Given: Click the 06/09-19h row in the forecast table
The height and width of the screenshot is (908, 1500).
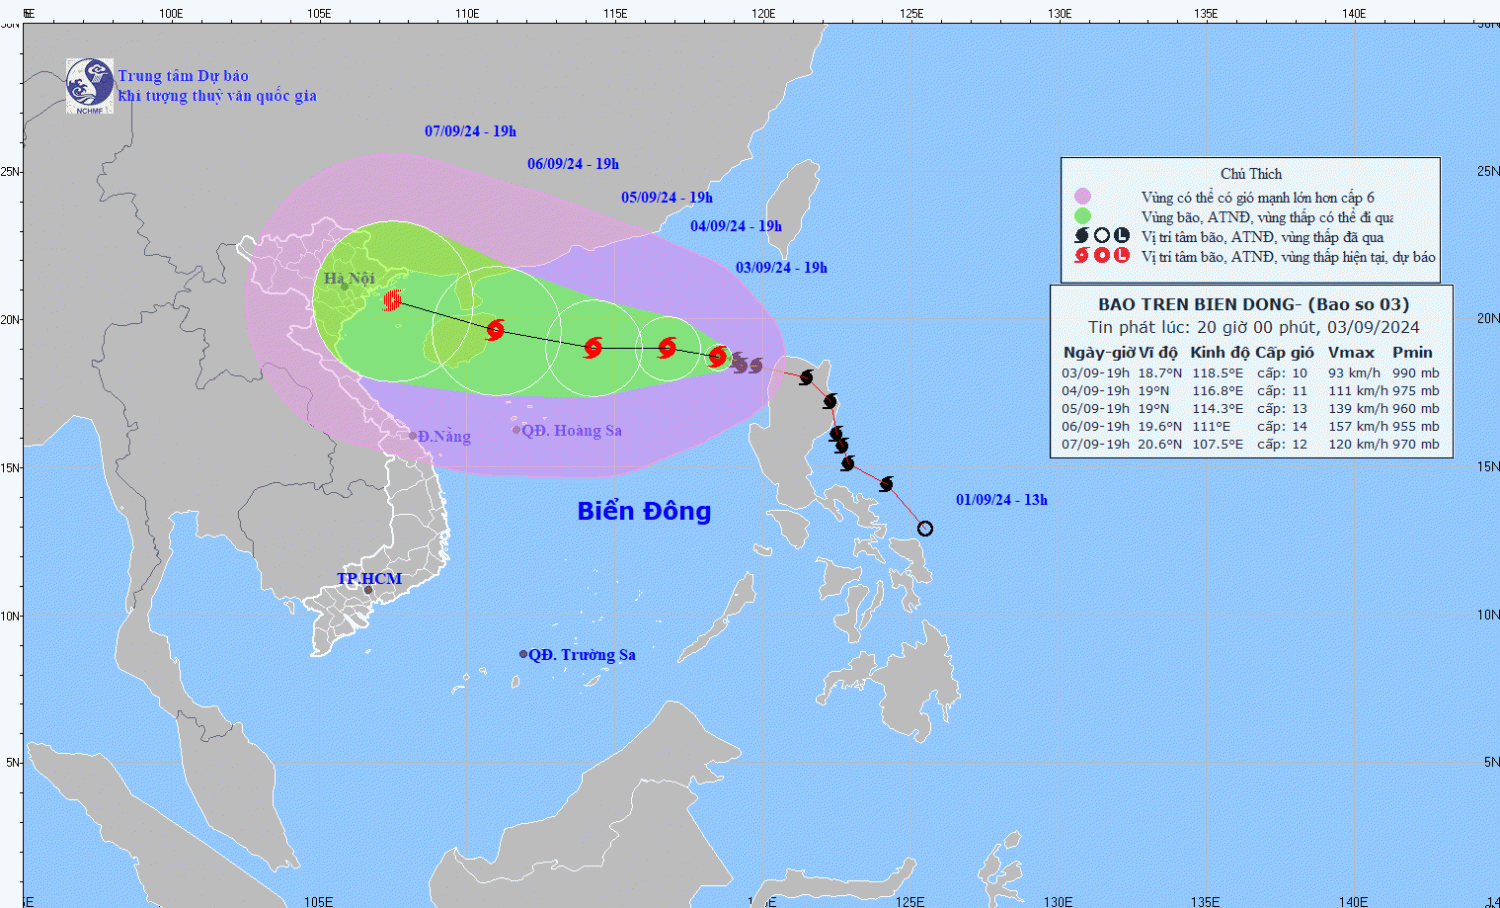Looking at the screenshot, I should 1249,426.
